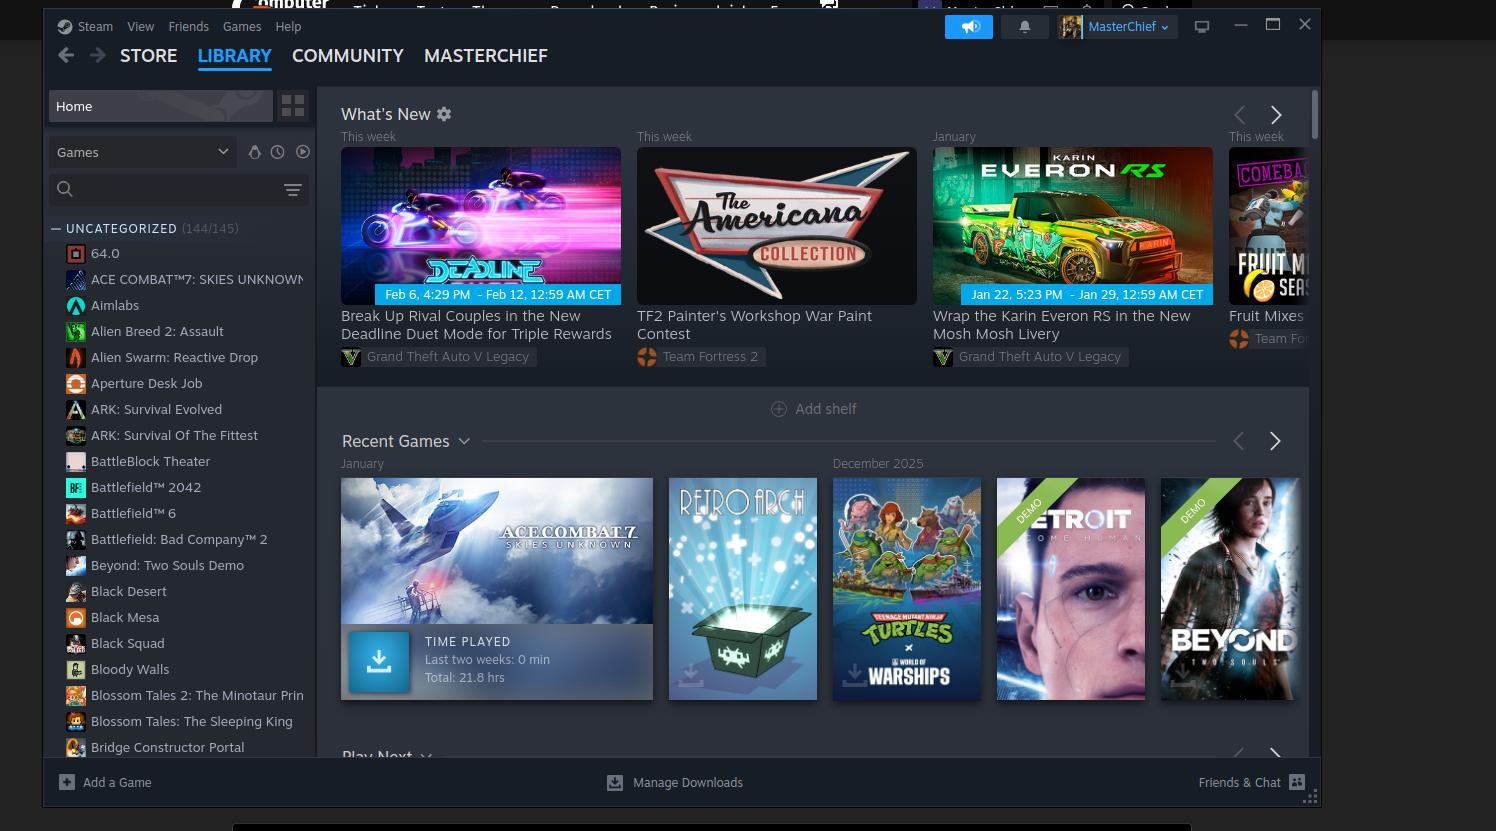The width and height of the screenshot is (1496, 831).
Task: Click the library search input field
Action: point(179,190)
